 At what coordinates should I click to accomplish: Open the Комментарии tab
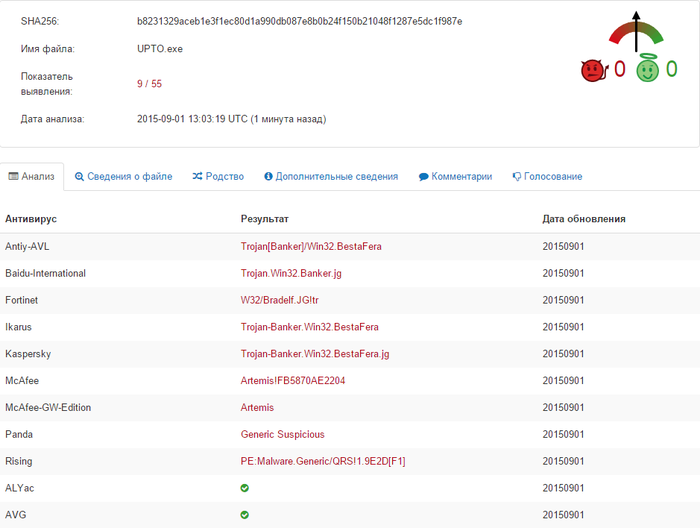[455, 176]
